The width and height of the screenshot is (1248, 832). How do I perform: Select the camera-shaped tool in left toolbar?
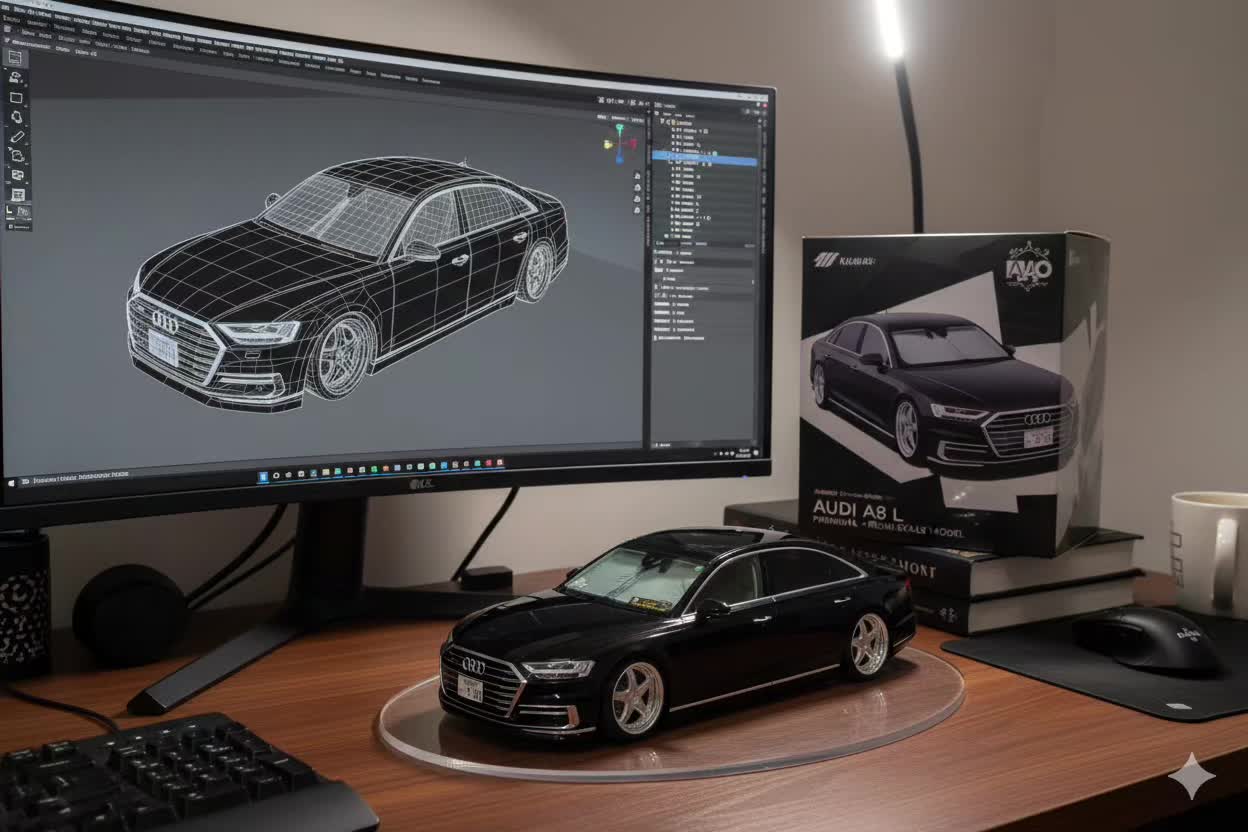17,77
